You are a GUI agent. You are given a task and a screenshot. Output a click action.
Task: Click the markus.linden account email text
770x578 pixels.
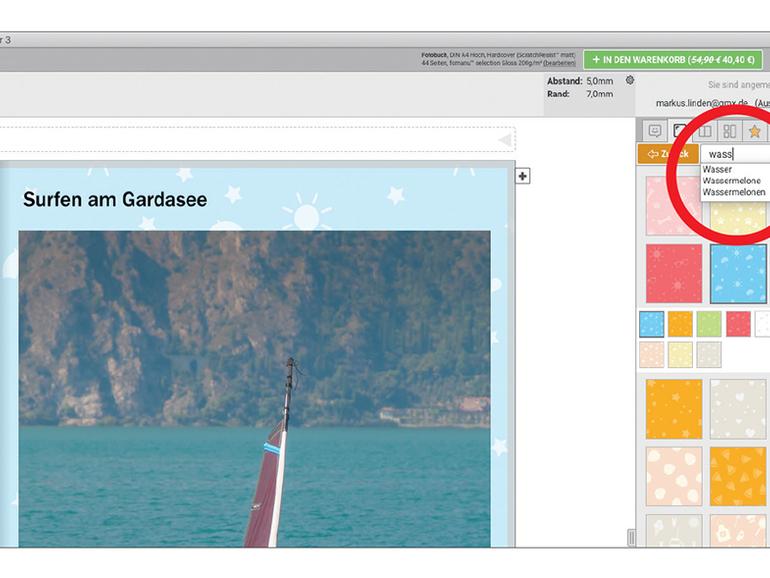(x=702, y=103)
